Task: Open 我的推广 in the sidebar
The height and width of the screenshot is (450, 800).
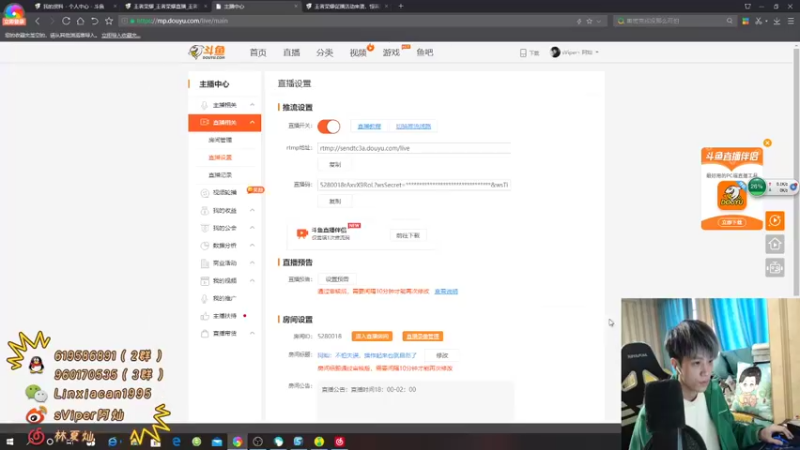Action: tap(224, 298)
